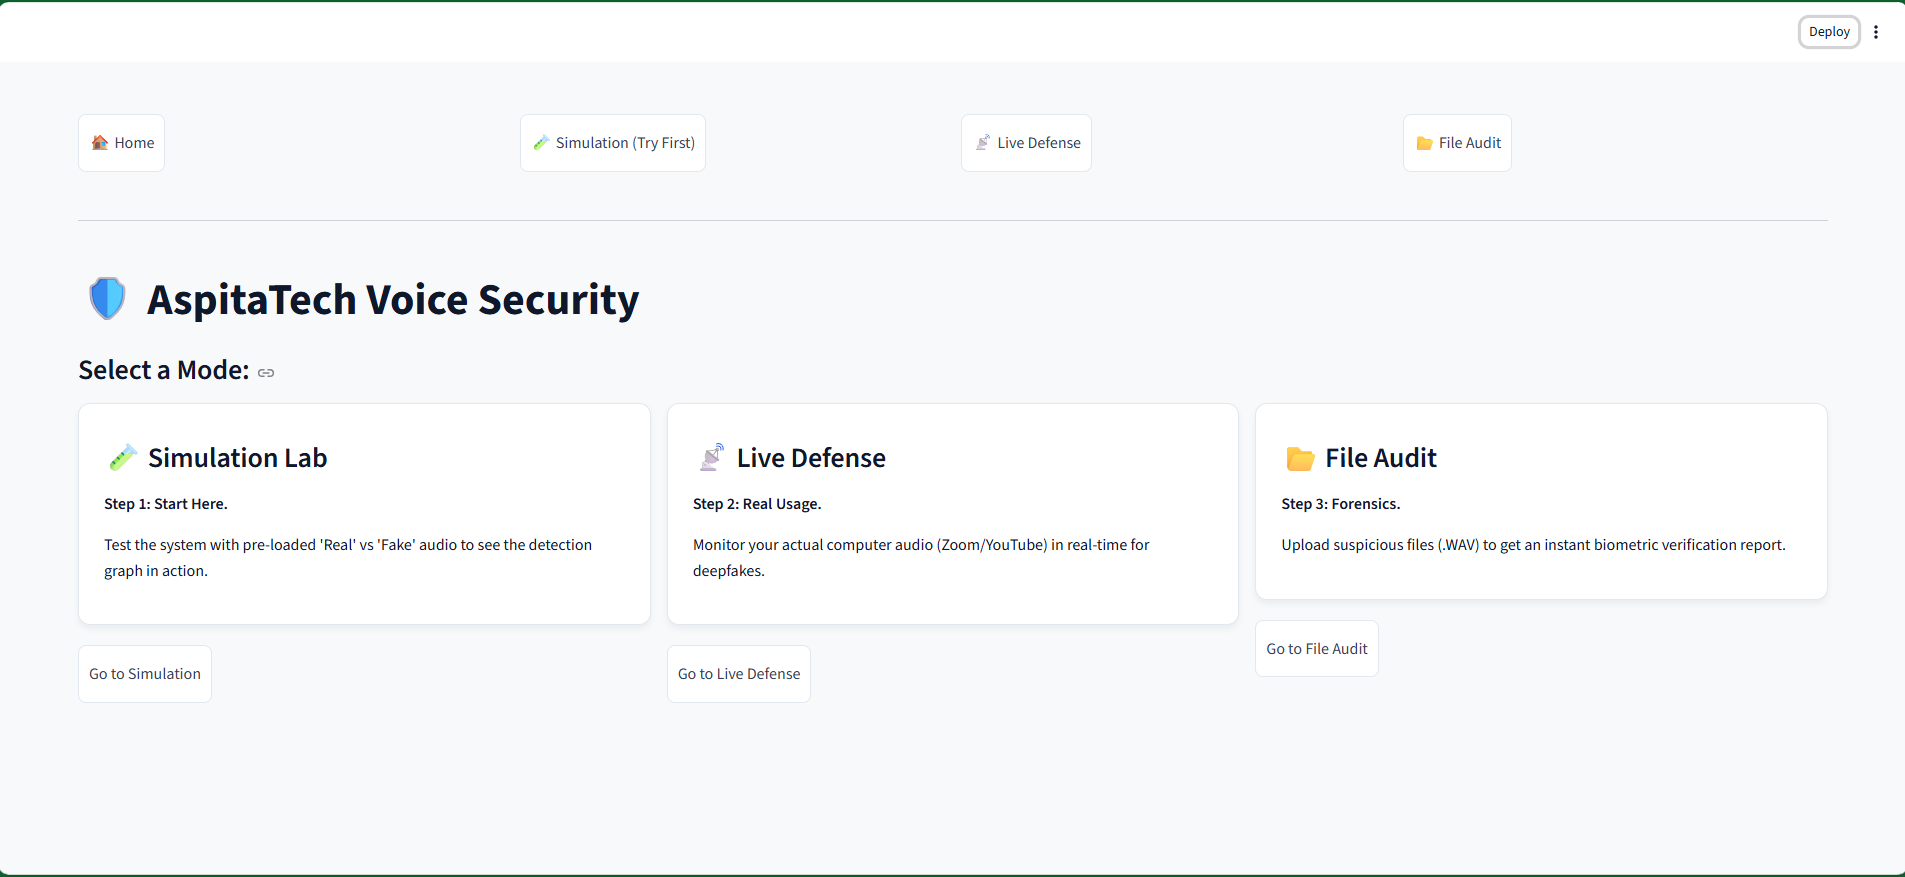This screenshot has height=877, width=1905.
Task: Click Go to Live Defense button
Action: [x=739, y=674]
